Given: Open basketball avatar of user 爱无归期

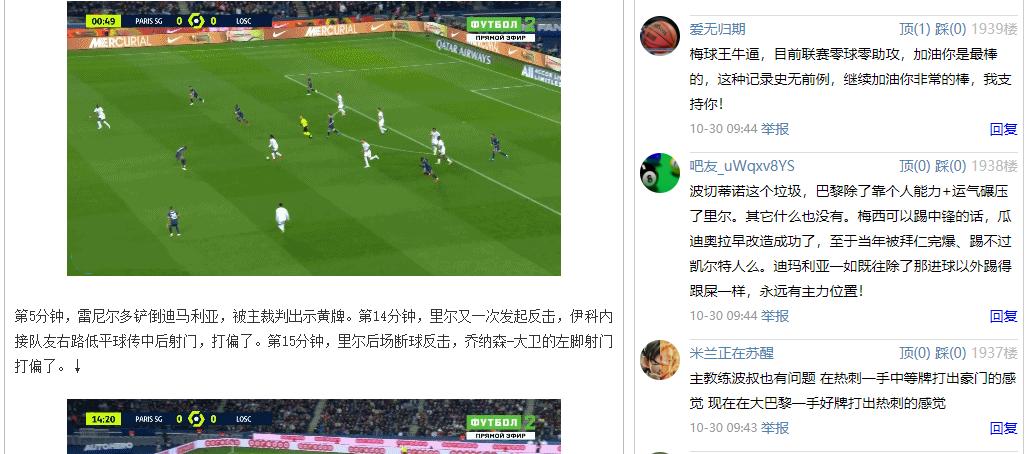Looking at the screenshot, I should pos(660,35).
